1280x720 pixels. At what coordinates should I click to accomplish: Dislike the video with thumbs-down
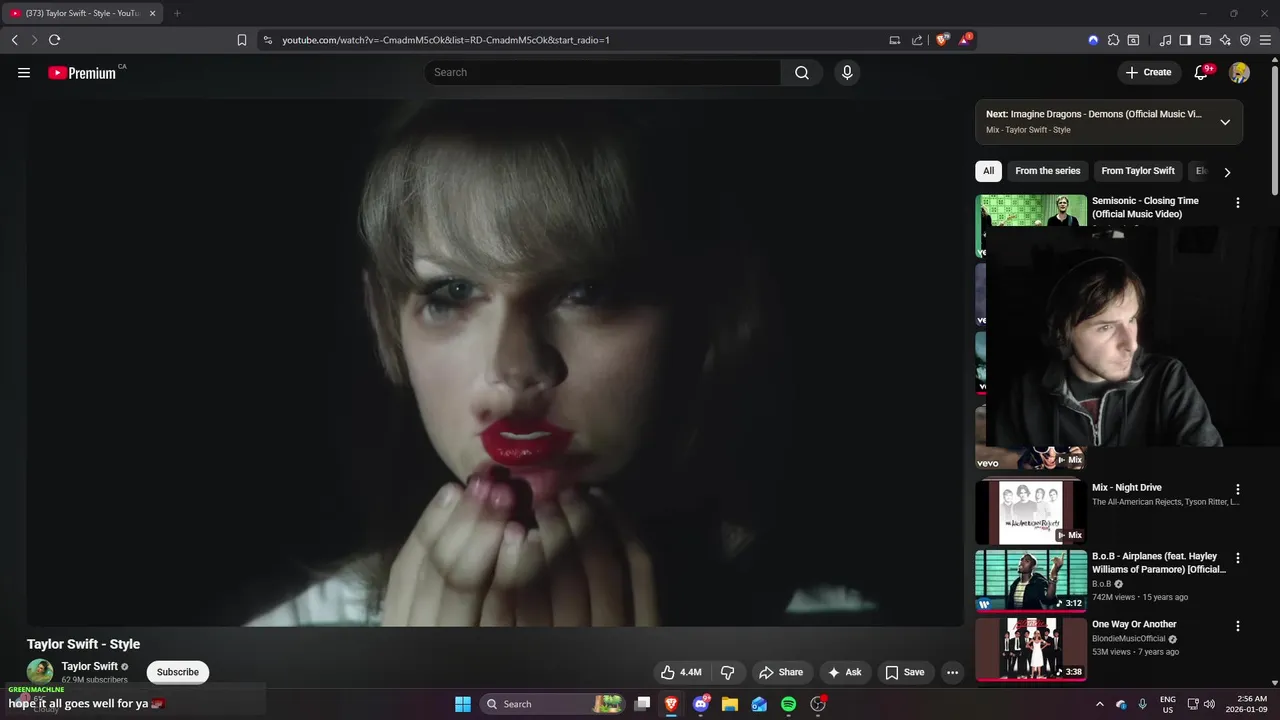728,672
